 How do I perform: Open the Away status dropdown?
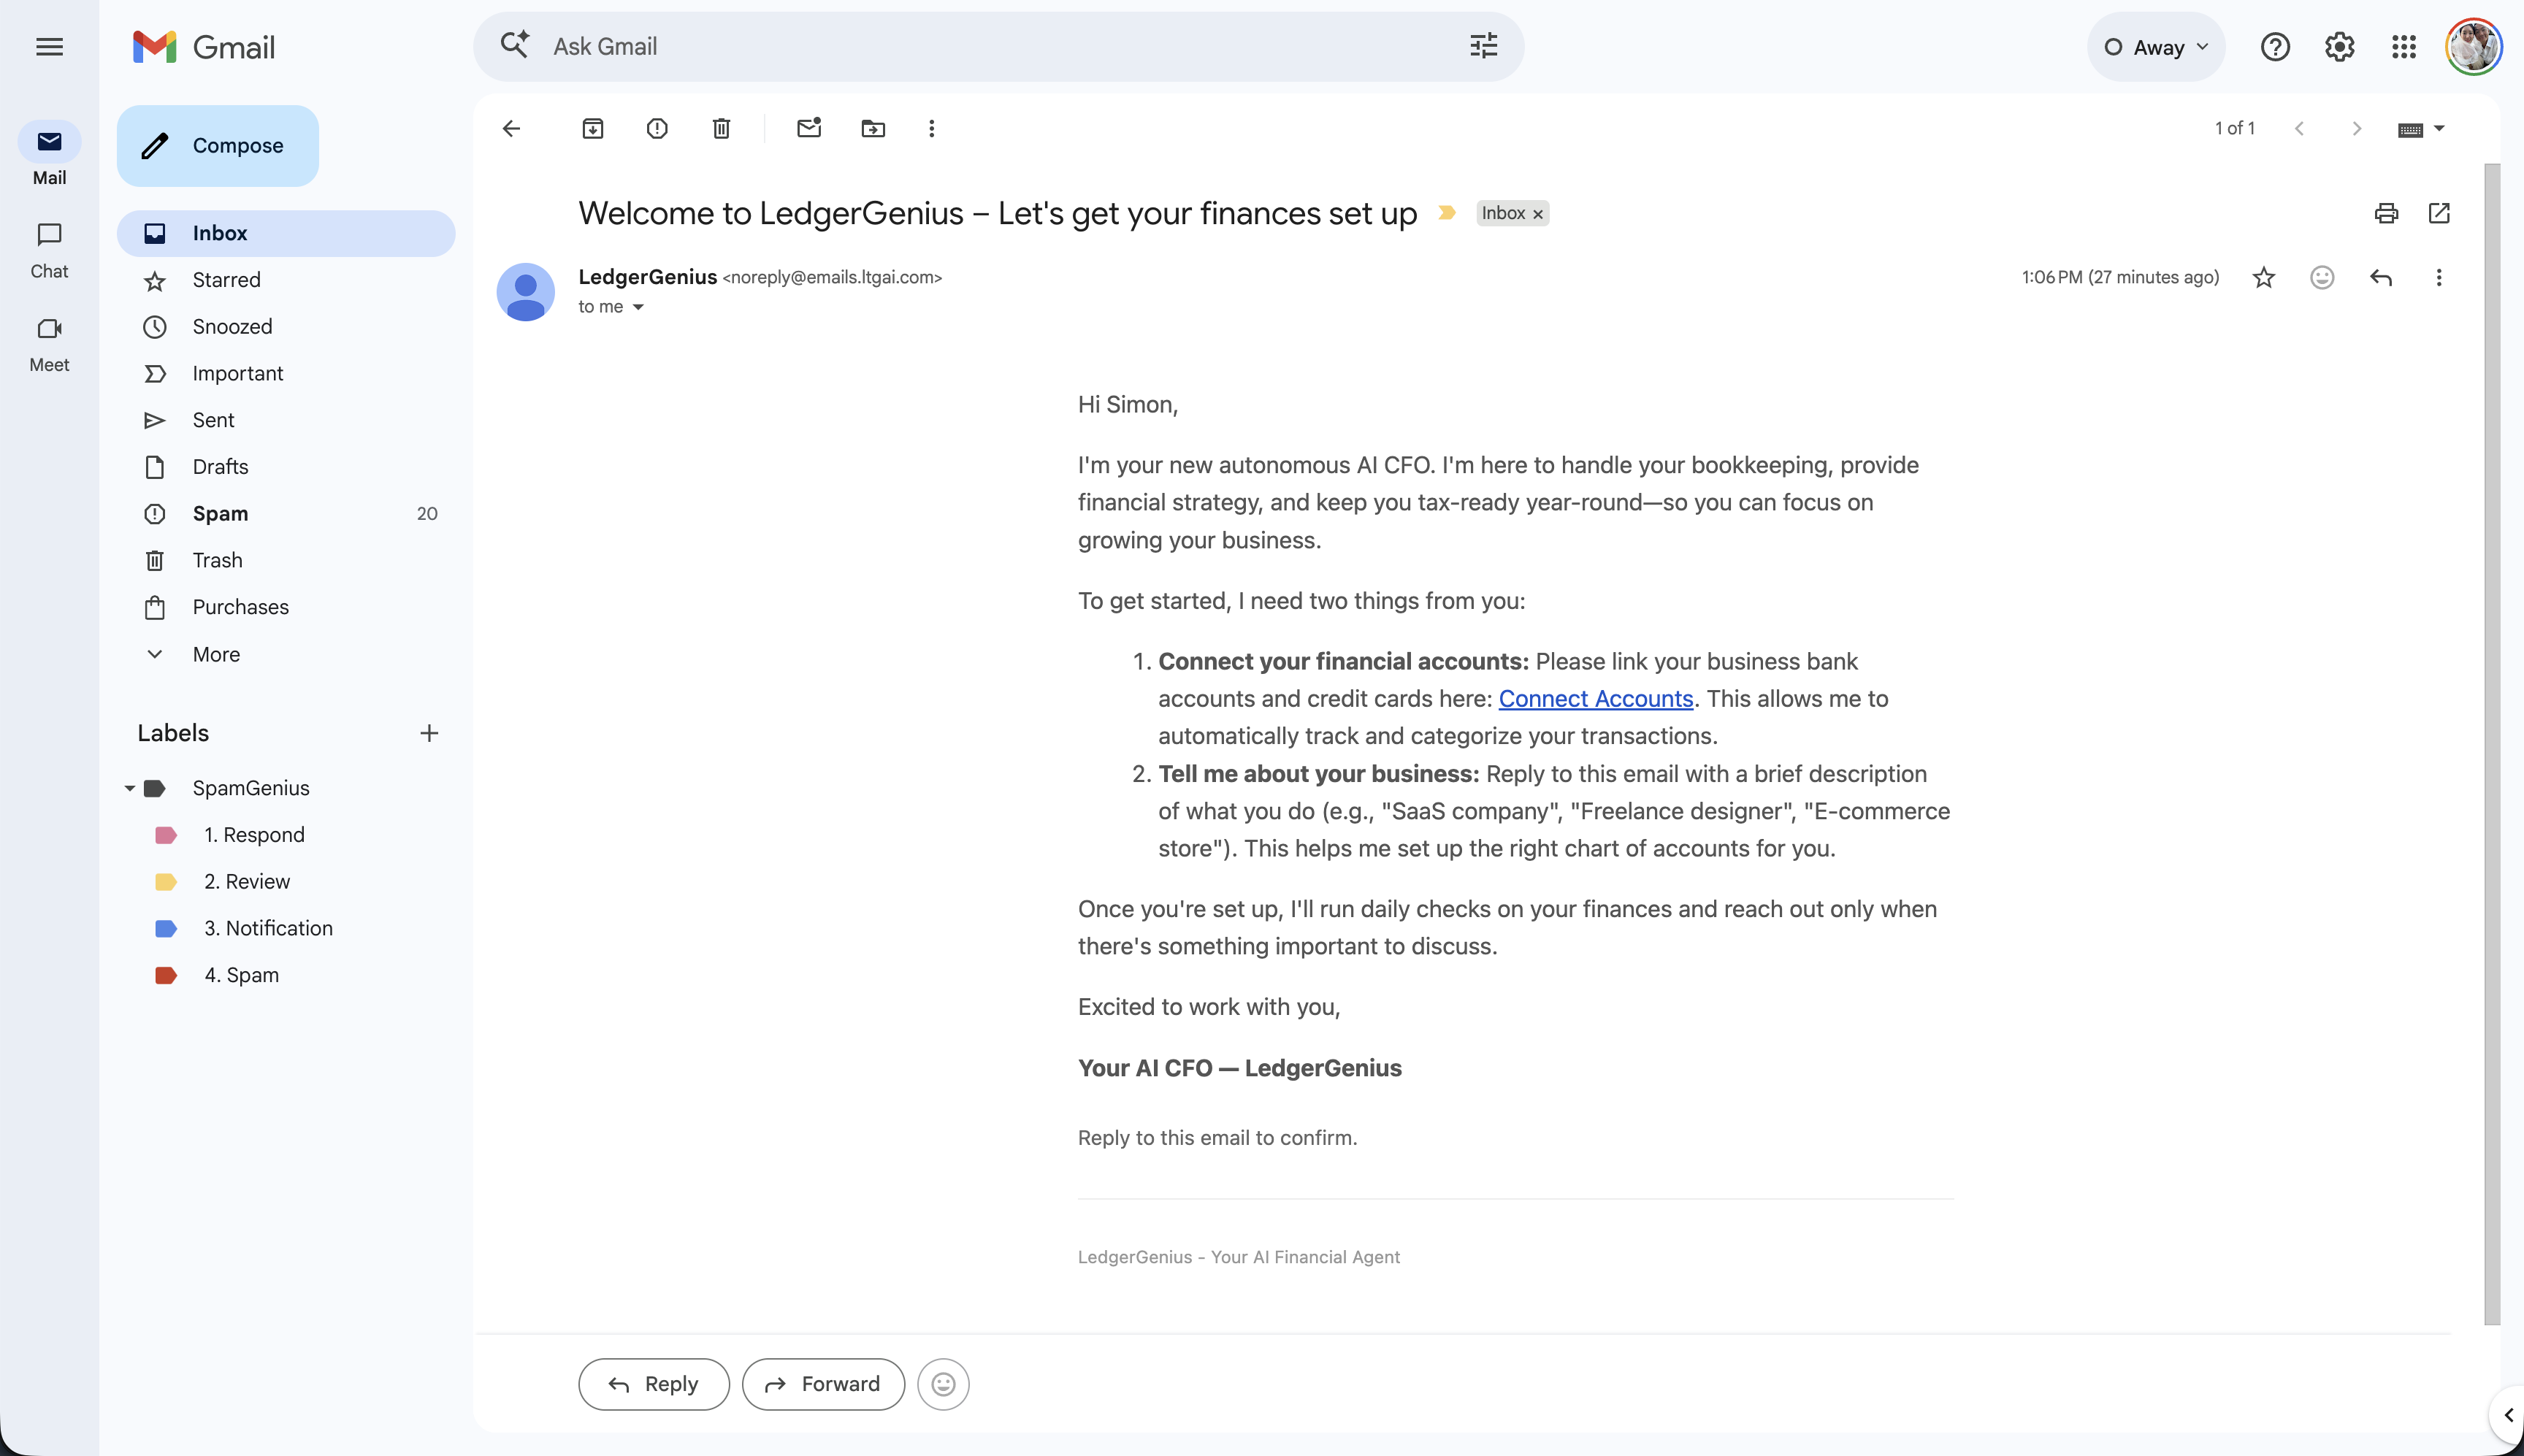(x=2155, y=47)
